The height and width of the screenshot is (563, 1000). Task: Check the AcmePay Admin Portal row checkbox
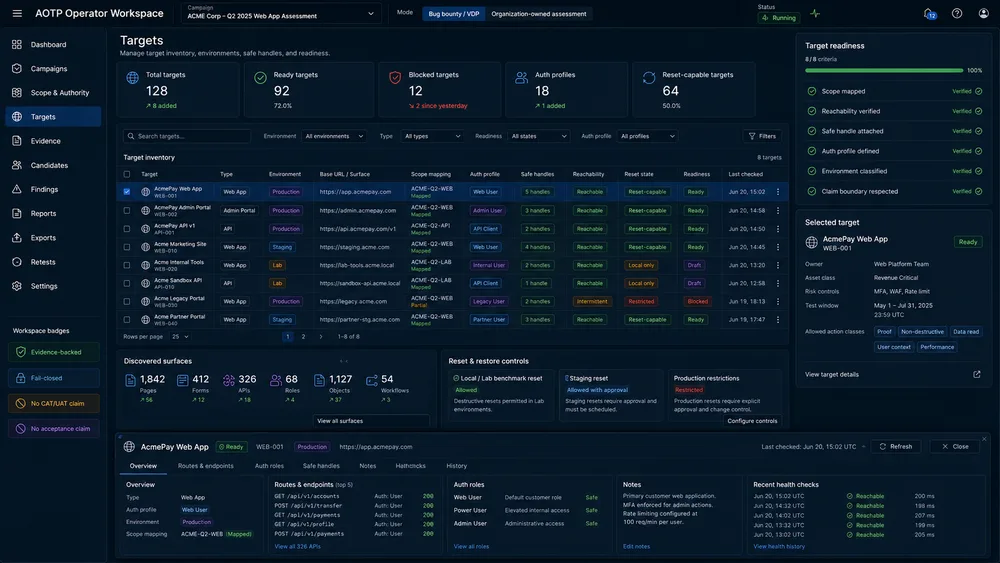pos(127,210)
